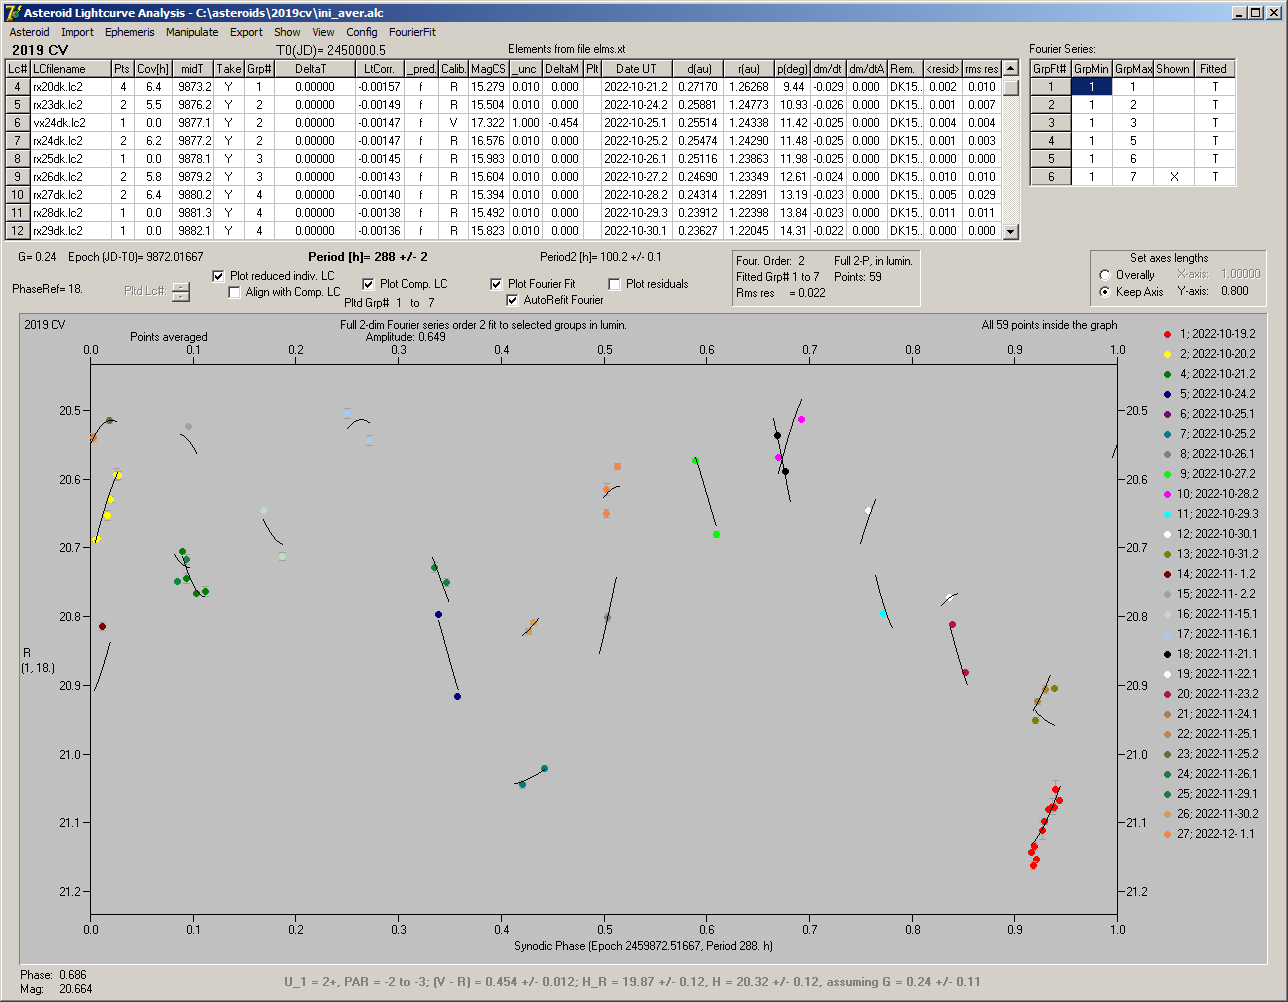1288x1002 pixels.
Task: Select Fourier Series row 1 button
Action: pos(1051,87)
